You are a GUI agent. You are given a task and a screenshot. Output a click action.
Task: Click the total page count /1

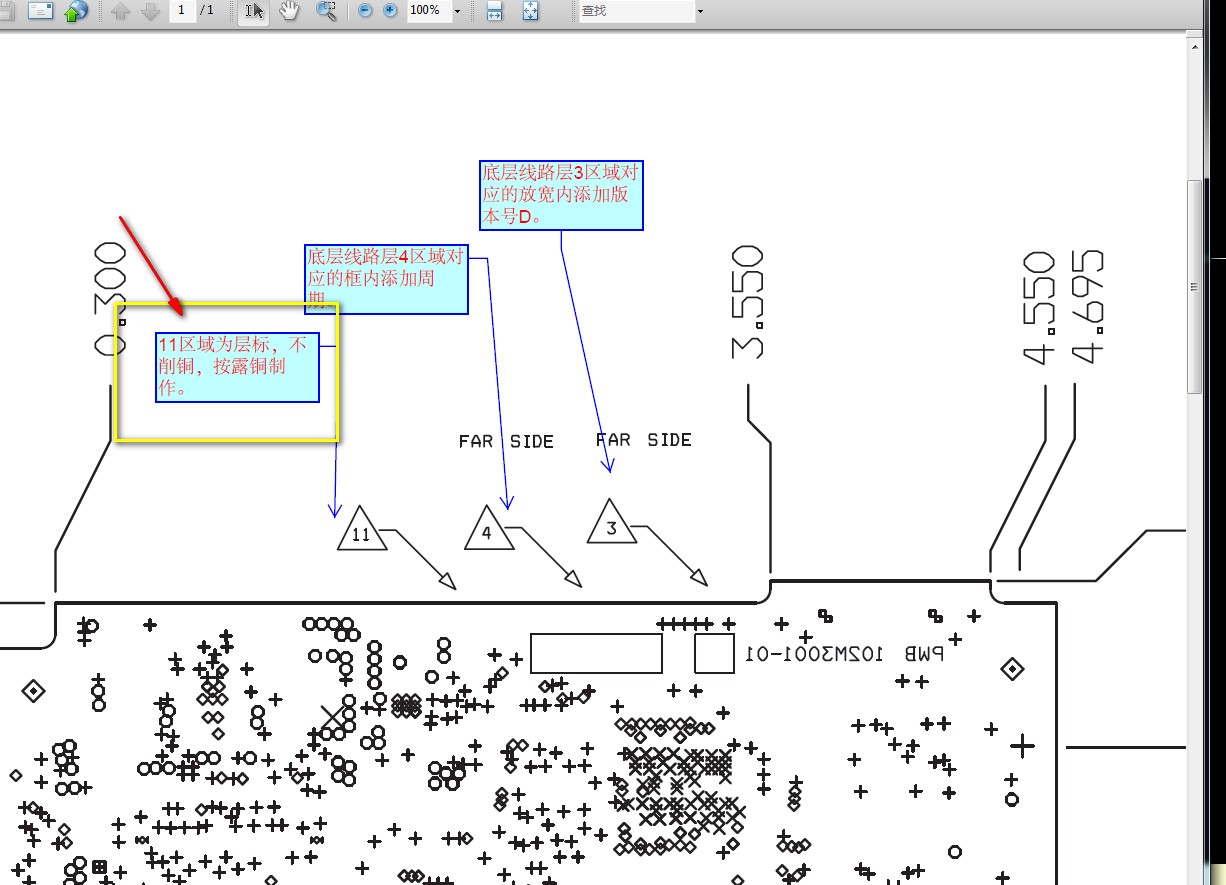pyautogui.click(x=207, y=10)
